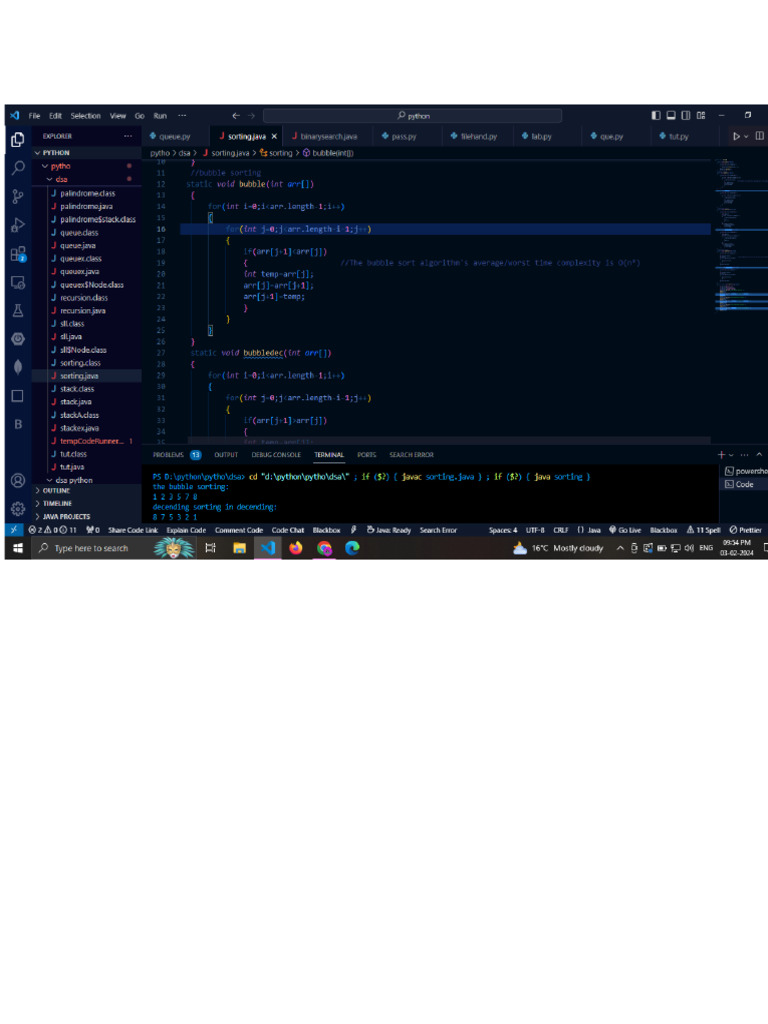Viewport: 768px width, 1024px height.
Task: Open the Testing flask icon
Action: 17,311
